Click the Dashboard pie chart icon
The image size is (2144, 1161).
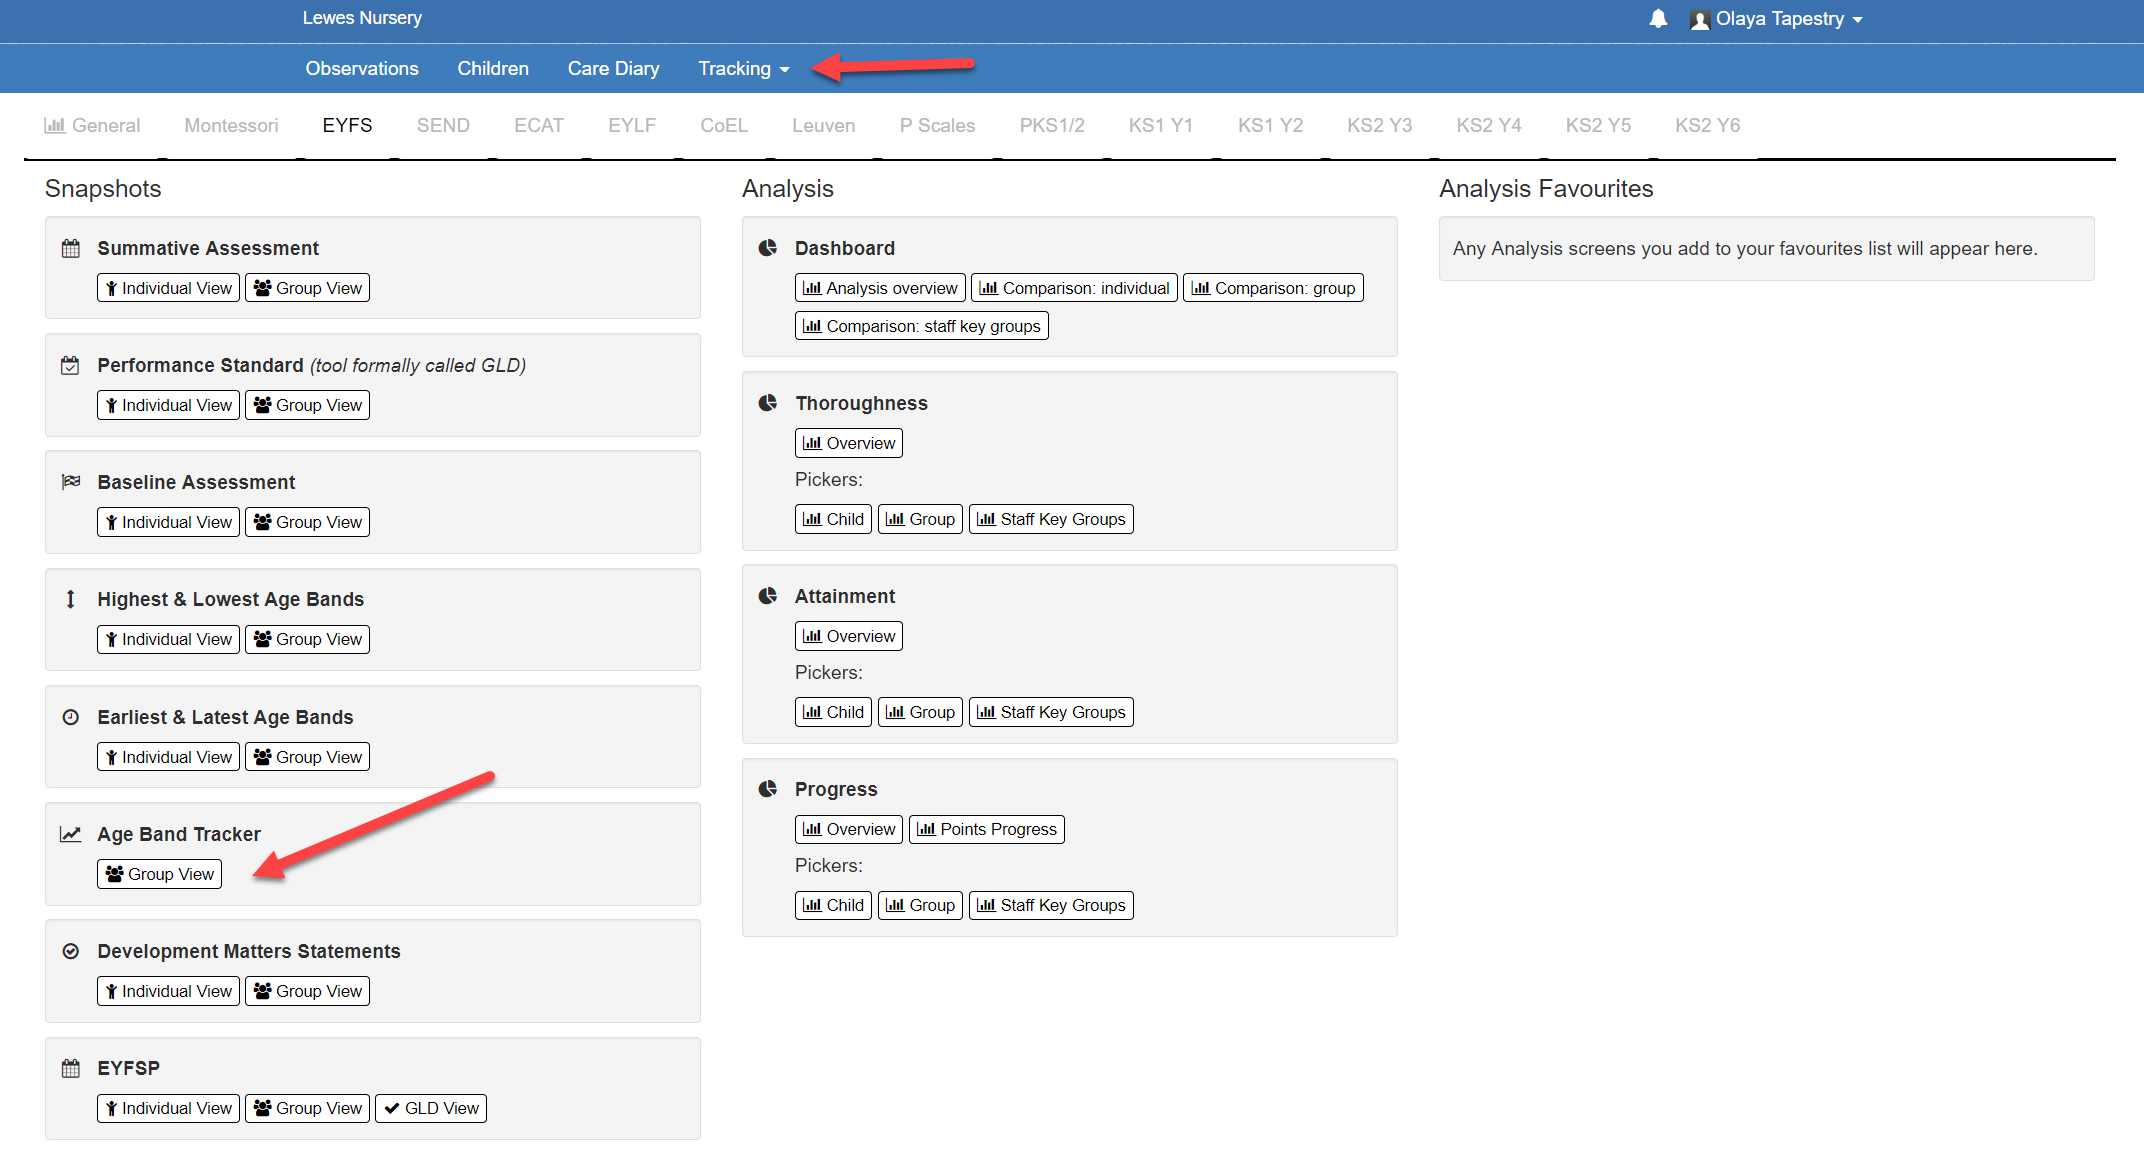pyautogui.click(x=768, y=248)
